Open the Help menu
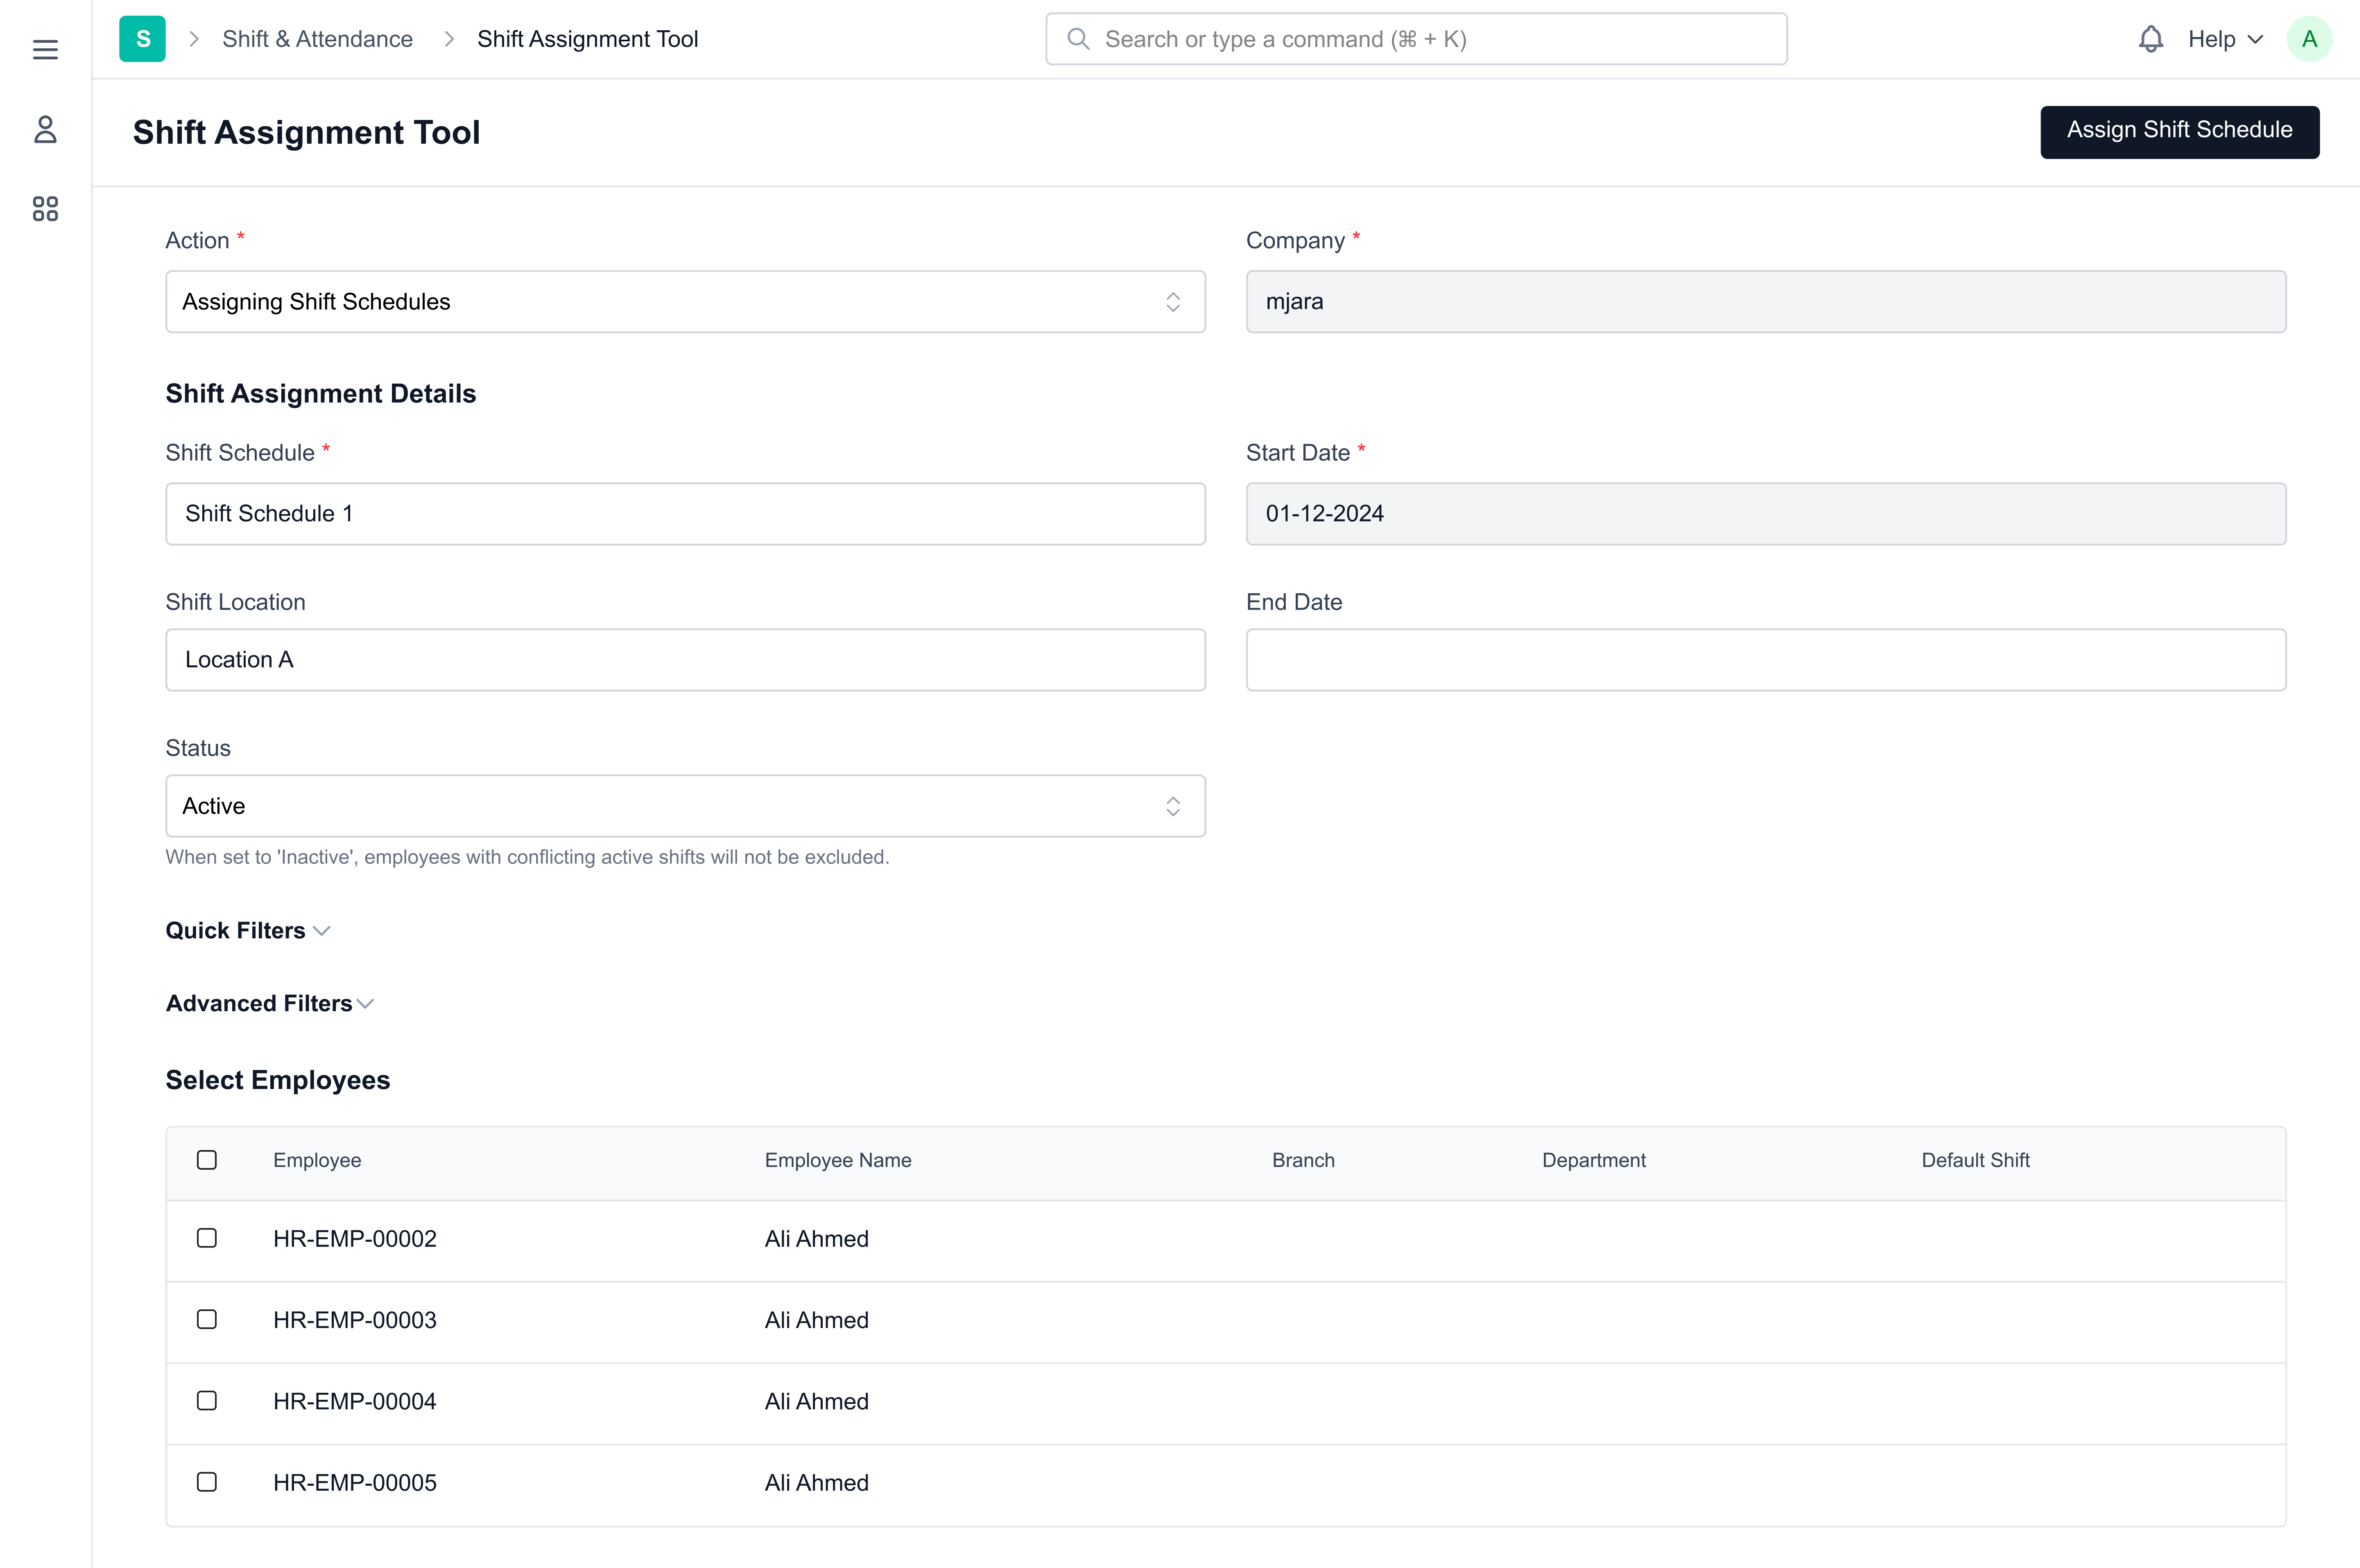The width and height of the screenshot is (2360, 1568). tap(2224, 39)
